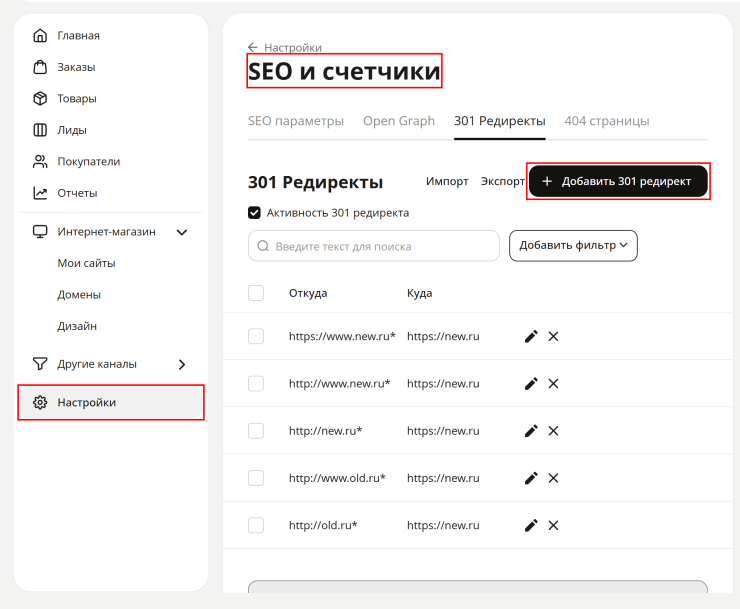Screen dimensions: 740x609
Task: Click the Импорт link
Action: (447, 181)
